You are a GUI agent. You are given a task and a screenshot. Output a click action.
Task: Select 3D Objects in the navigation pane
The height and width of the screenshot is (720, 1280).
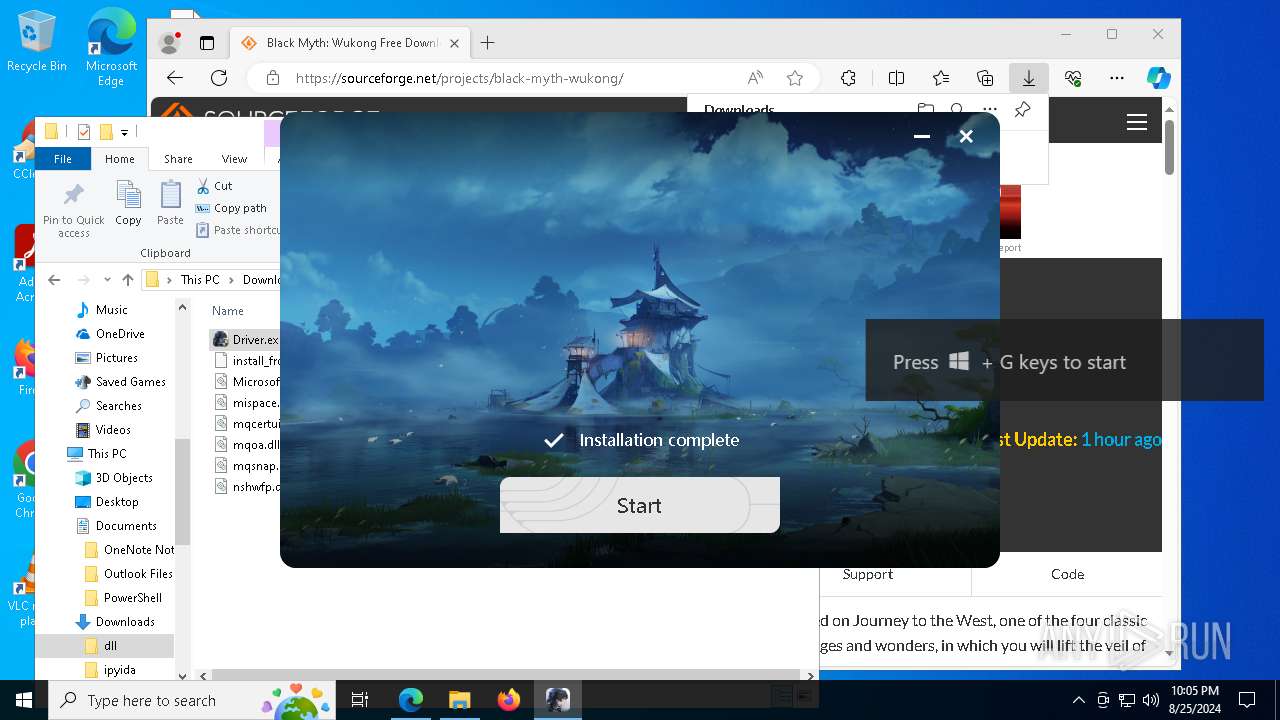click(x=124, y=478)
